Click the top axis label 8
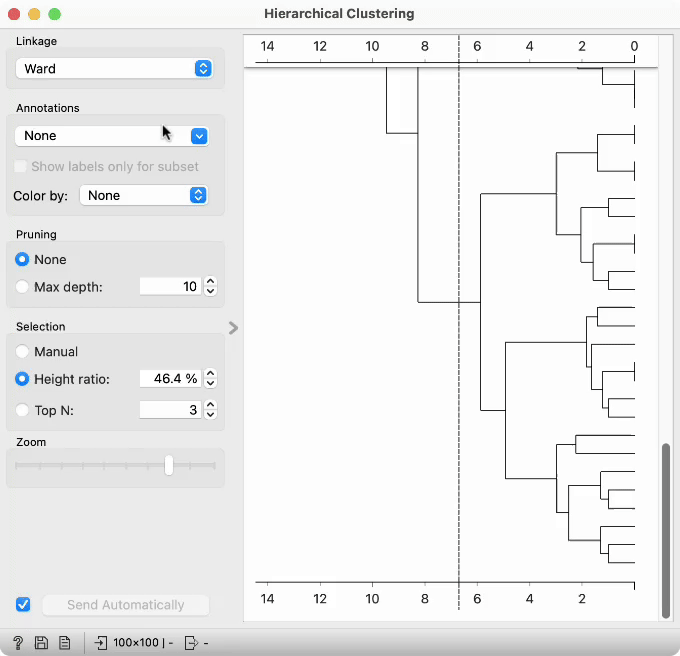 (425, 46)
